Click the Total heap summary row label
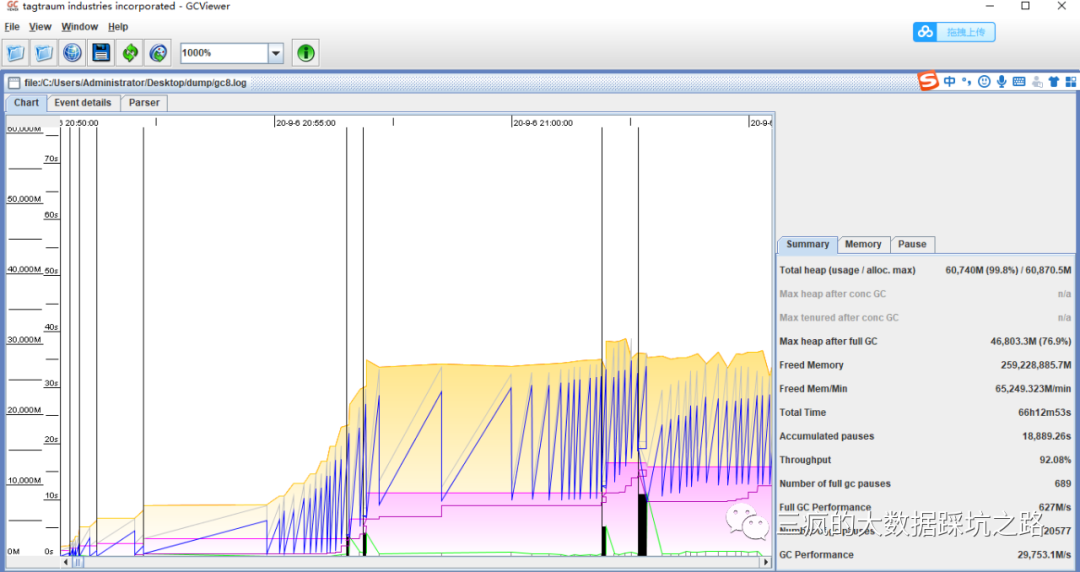The width and height of the screenshot is (1080, 572). click(847, 270)
